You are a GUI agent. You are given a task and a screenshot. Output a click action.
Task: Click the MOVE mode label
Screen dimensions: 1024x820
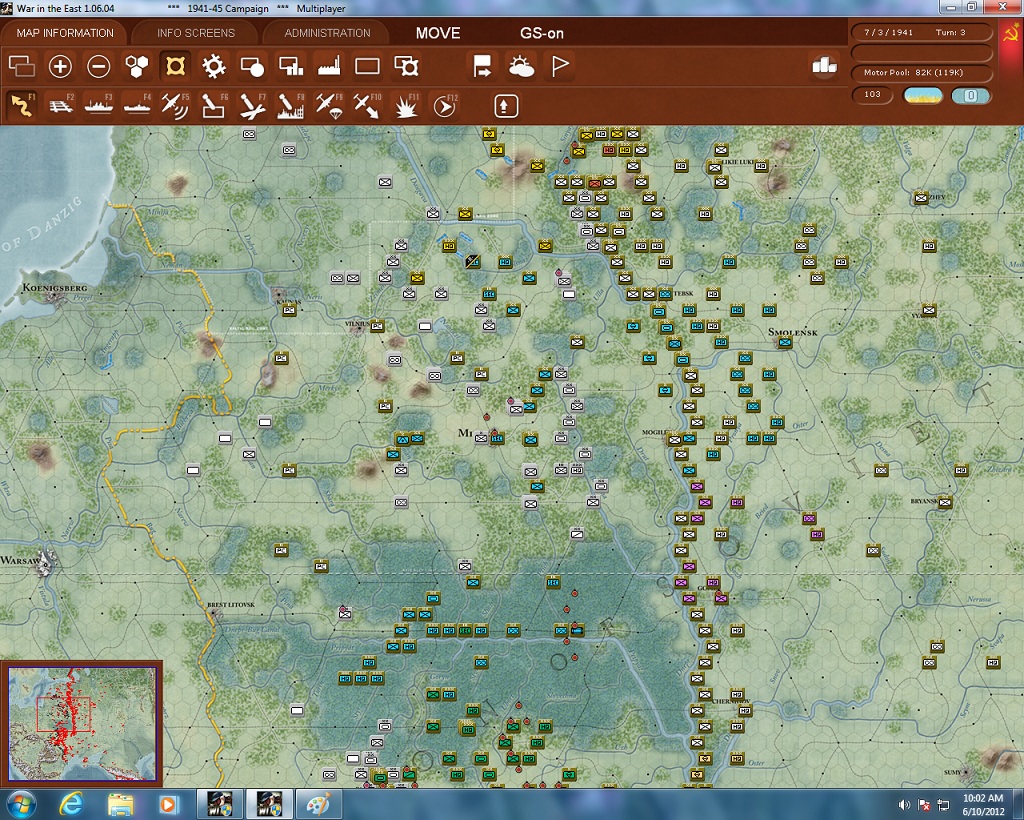pyautogui.click(x=438, y=33)
